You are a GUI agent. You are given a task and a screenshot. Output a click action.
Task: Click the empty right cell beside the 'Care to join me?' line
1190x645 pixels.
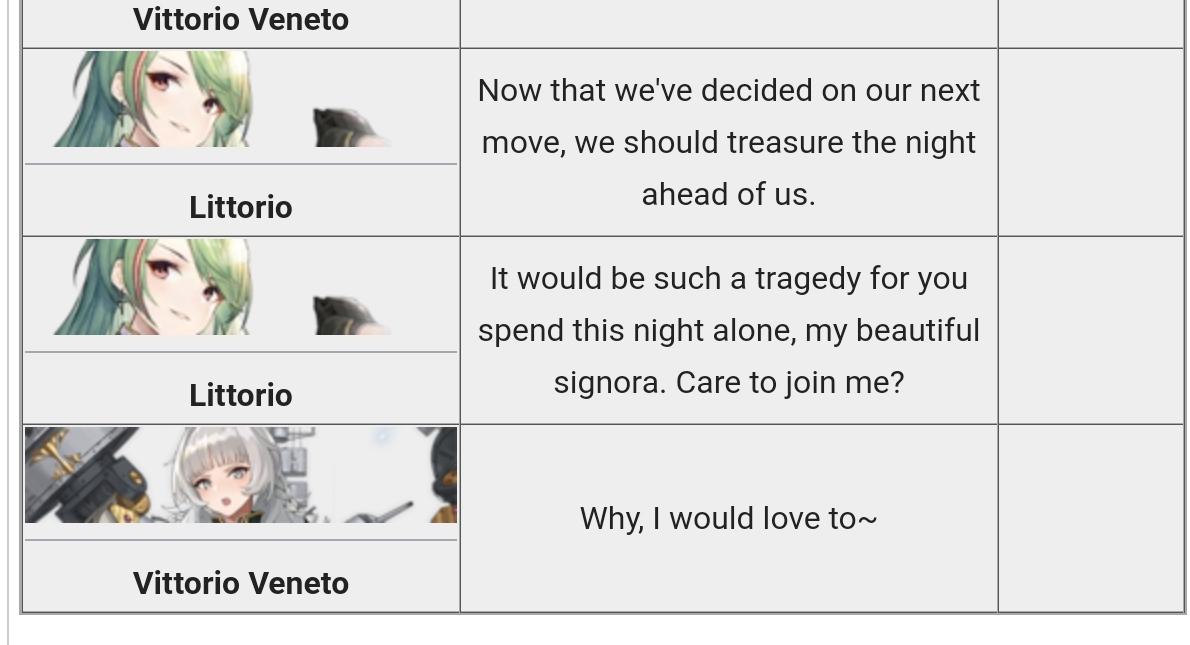coord(1091,331)
